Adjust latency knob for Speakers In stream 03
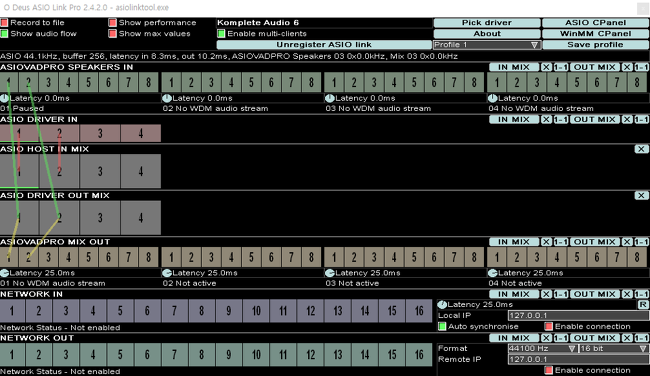Image resolution: width=650 pixels, height=376 pixels. (330, 98)
